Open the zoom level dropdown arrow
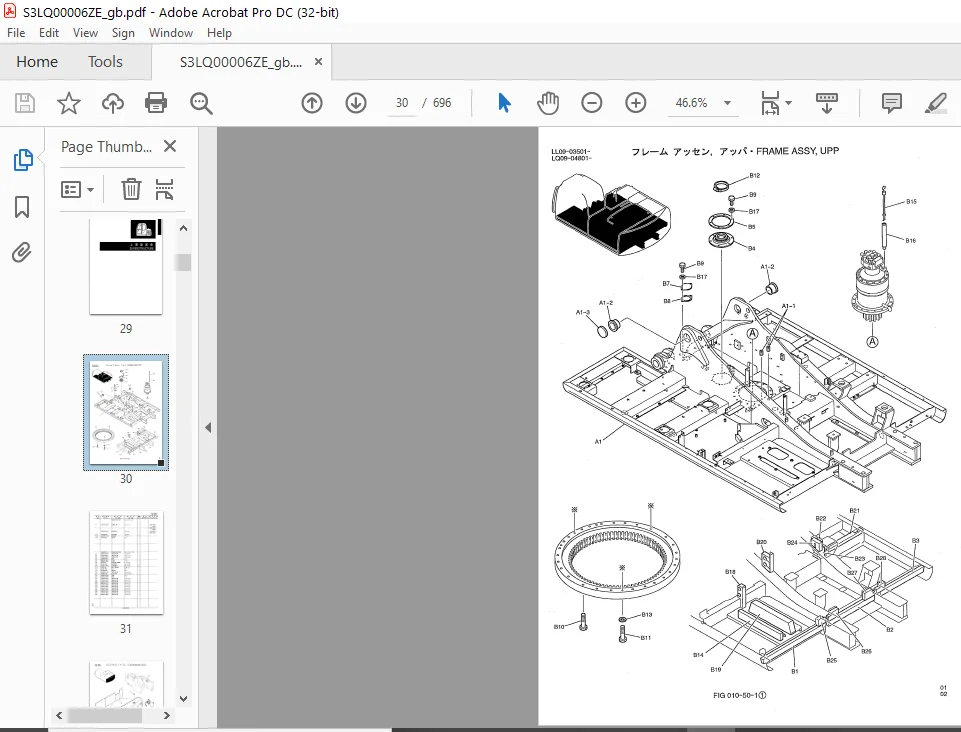 point(727,103)
